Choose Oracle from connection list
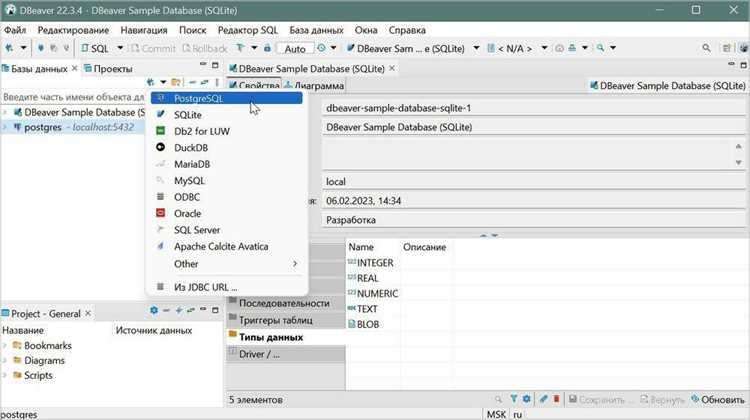Screen dimensions: 750x420 [x=226, y=213]
